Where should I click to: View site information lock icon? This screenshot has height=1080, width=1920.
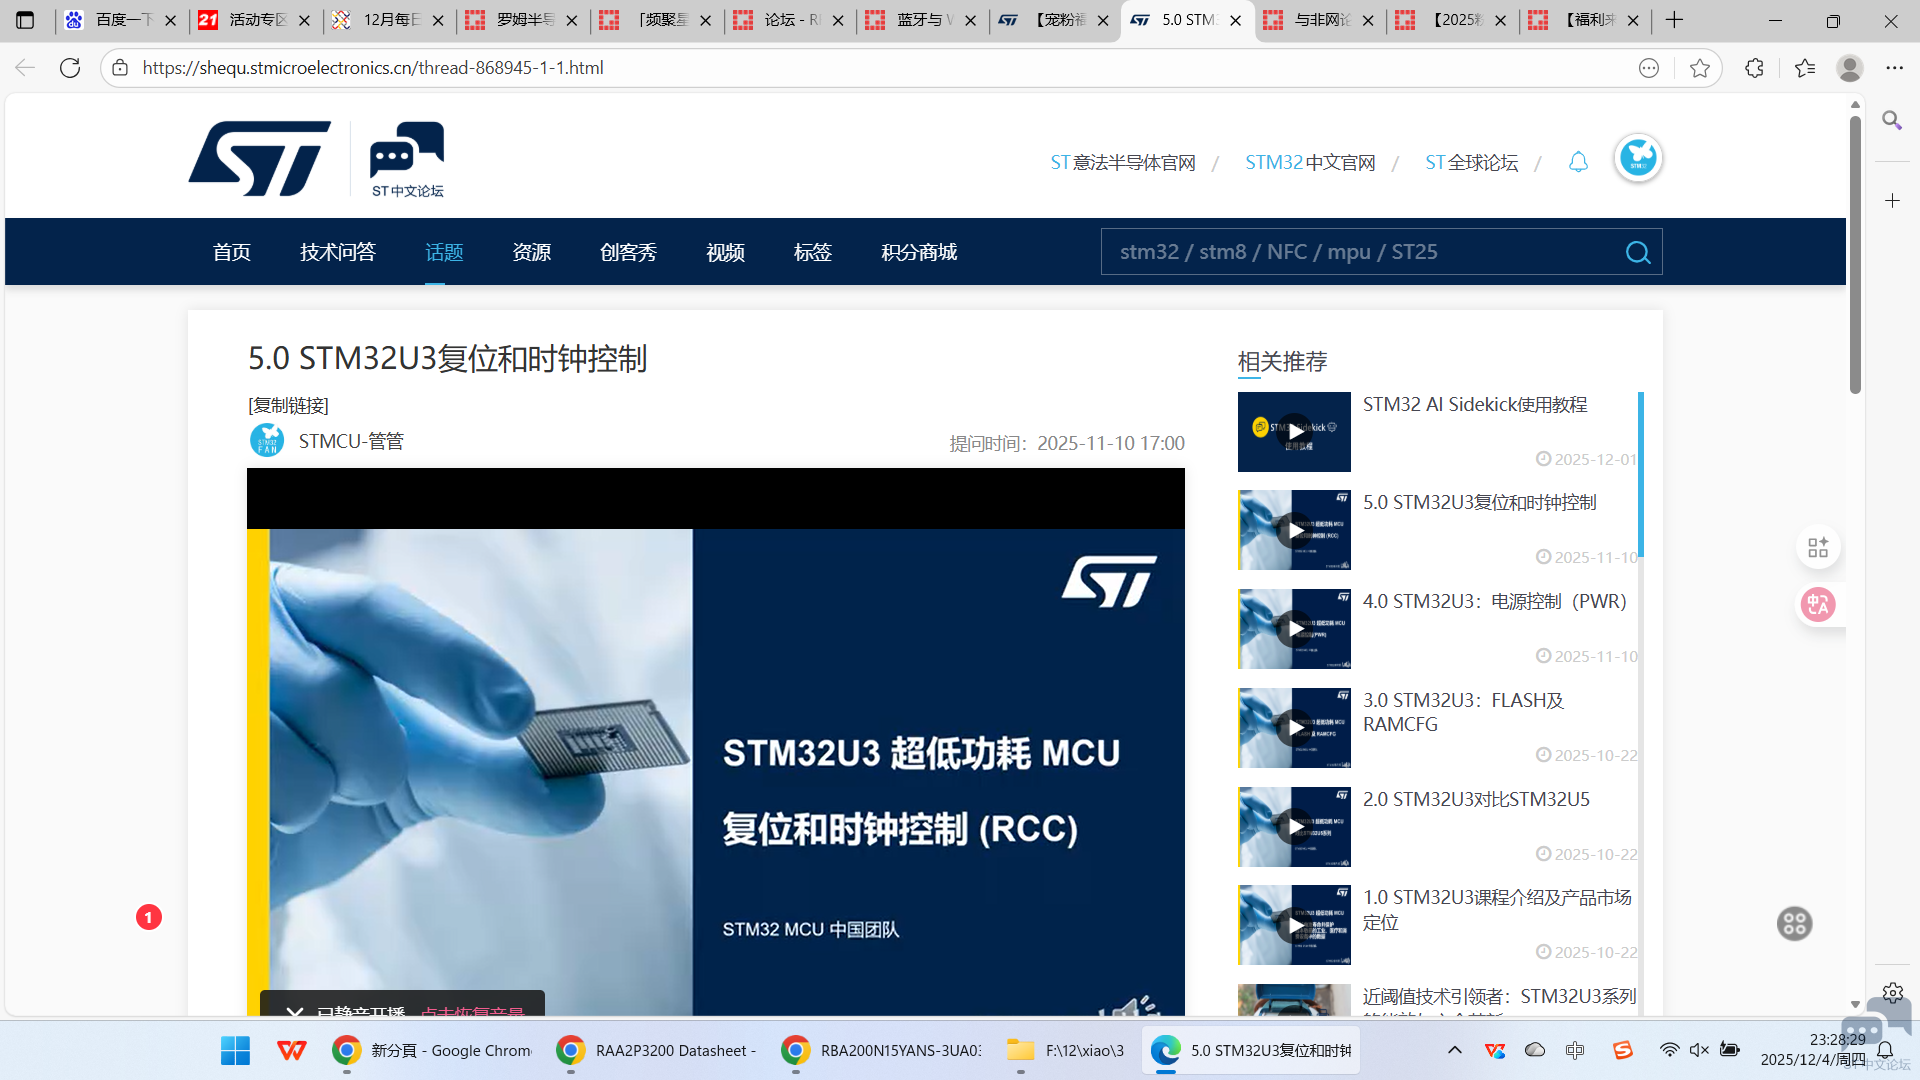pos(120,68)
